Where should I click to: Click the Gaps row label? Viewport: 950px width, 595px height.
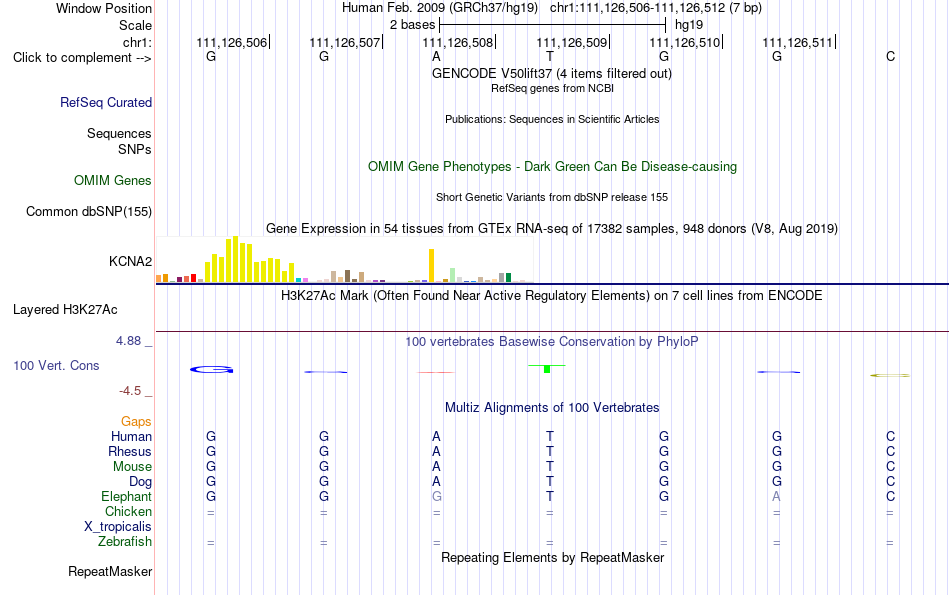click(x=136, y=422)
